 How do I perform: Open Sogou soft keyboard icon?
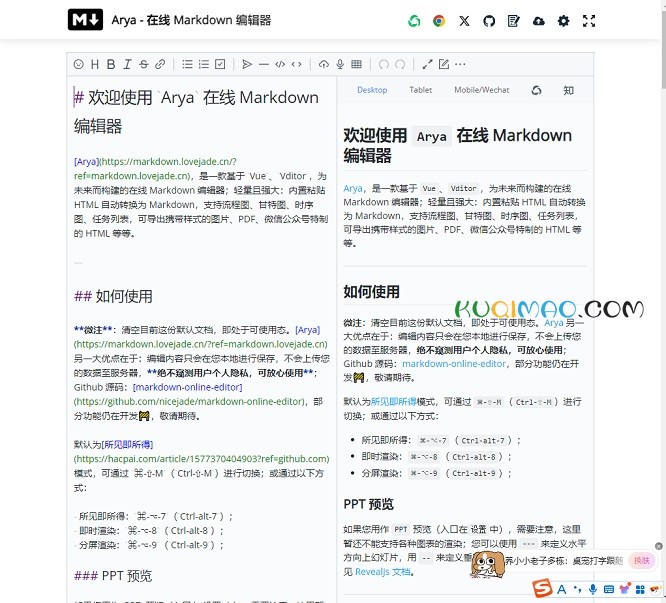609,589
